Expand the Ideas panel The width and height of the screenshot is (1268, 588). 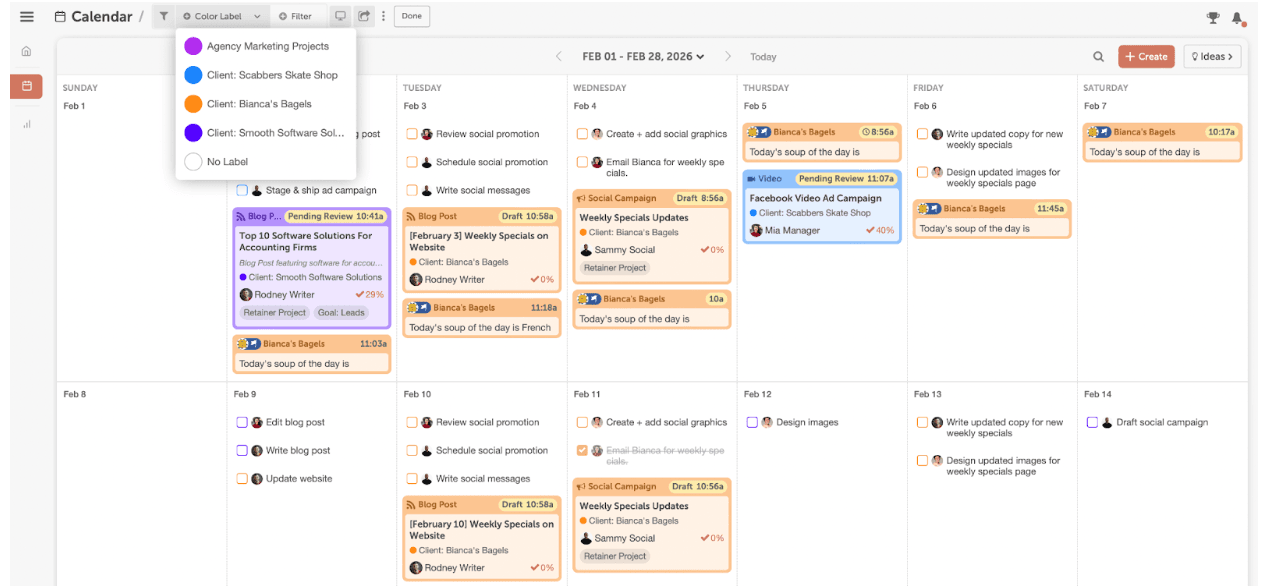tap(1212, 57)
